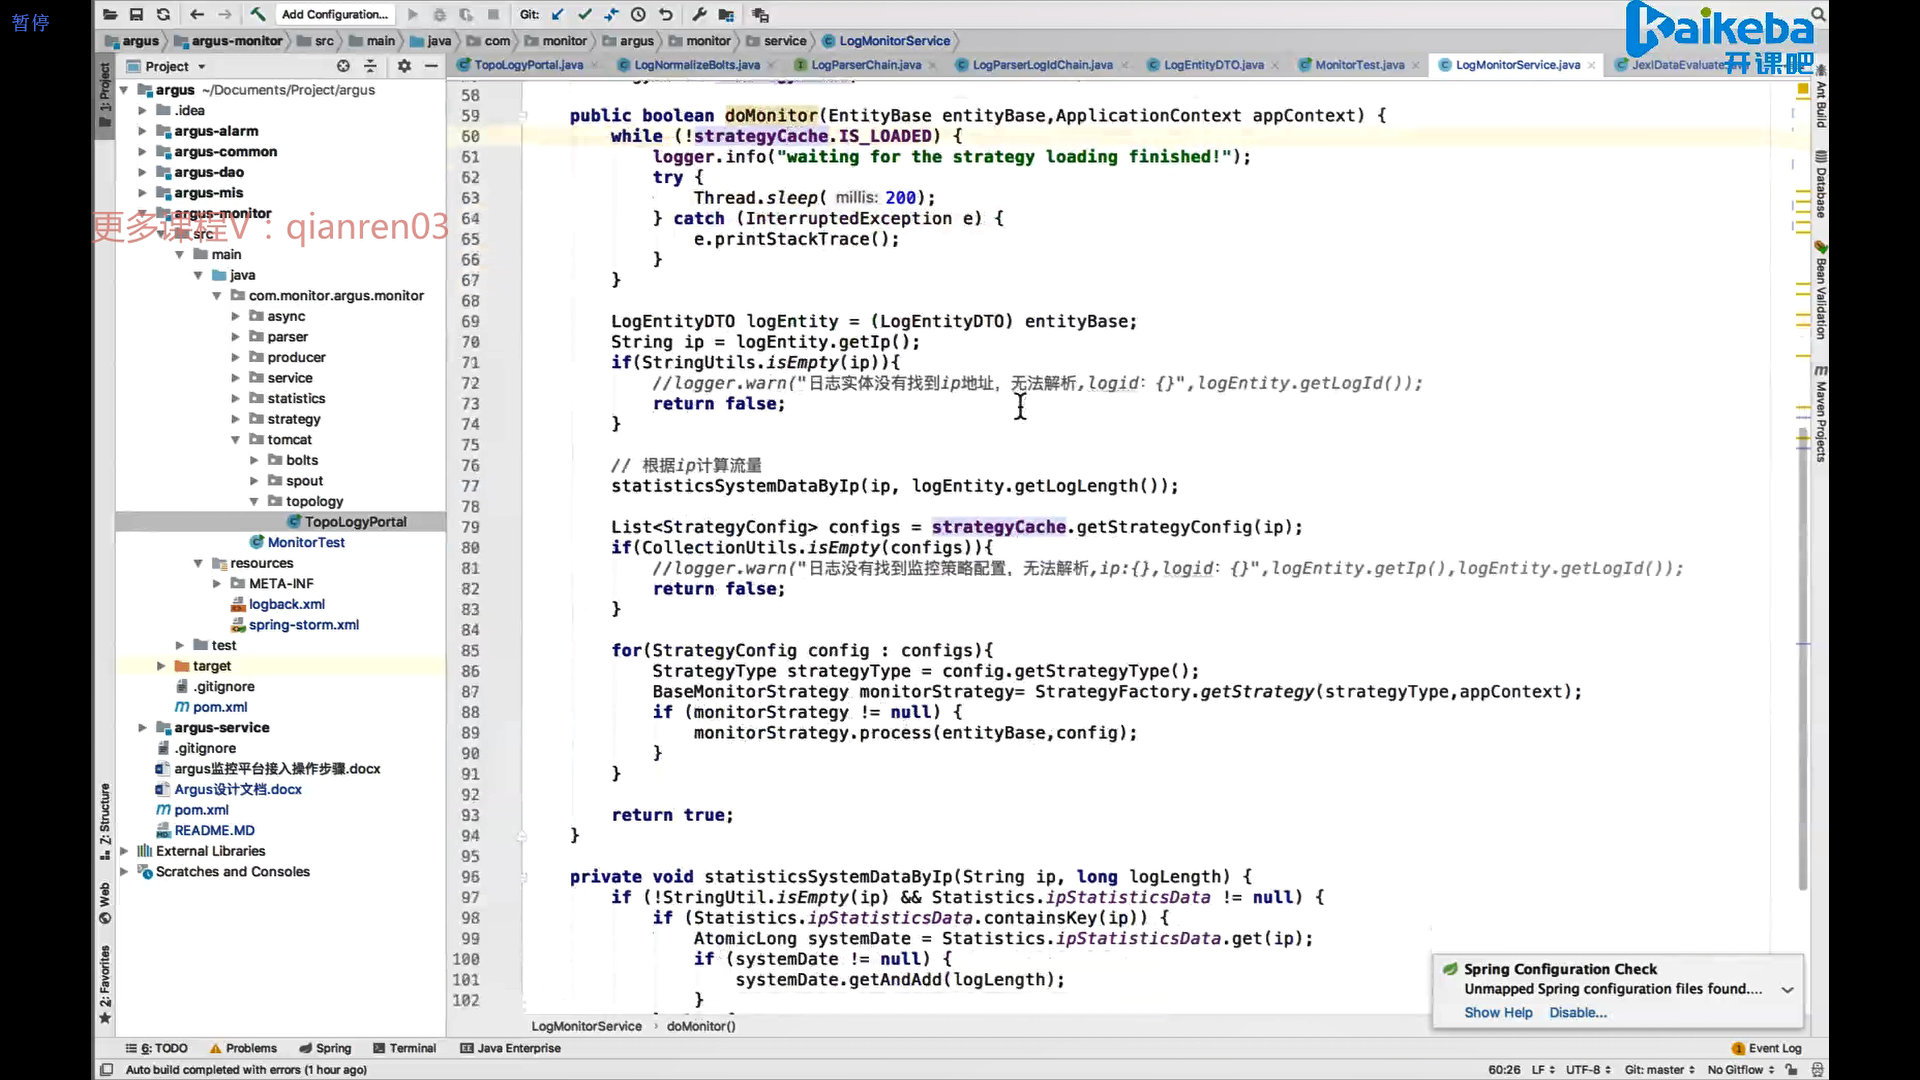Expand the argus-service module folder
Image resolution: width=1920 pixels, height=1080 pixels.
(x=142, y=728)
